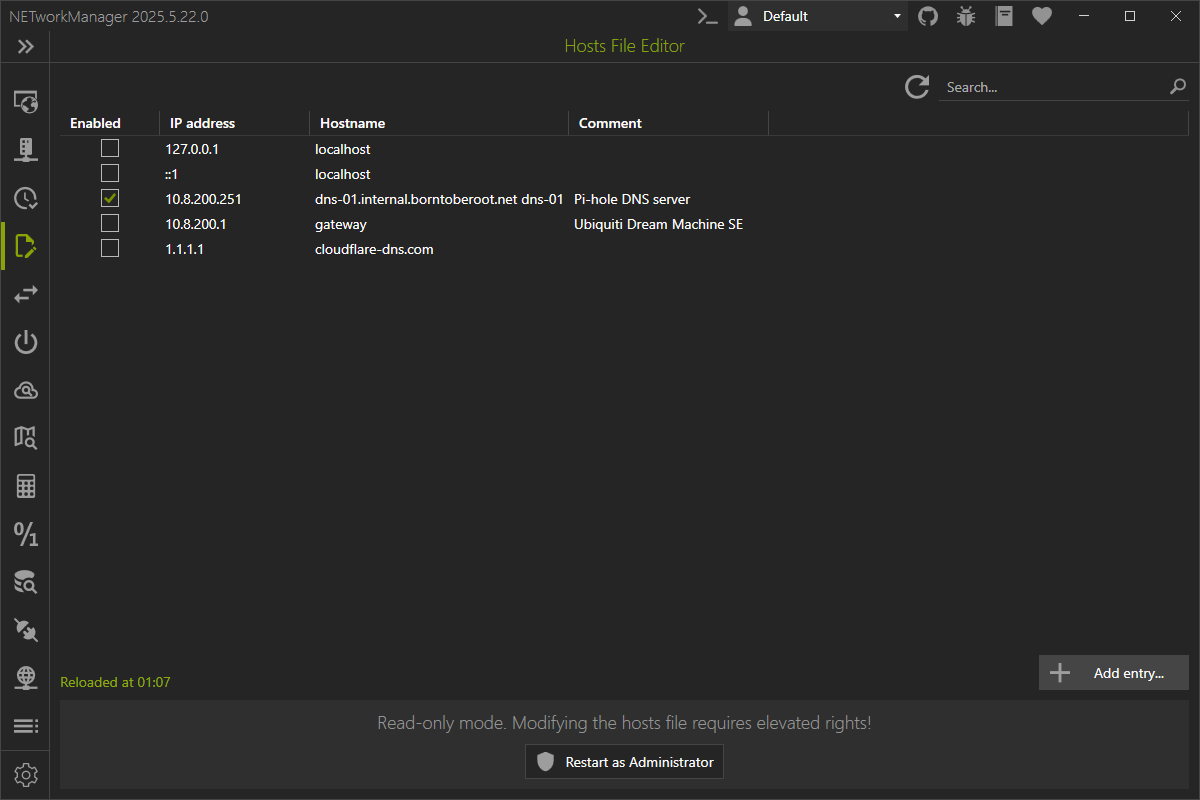Viewport: 1200px width, 800px height.
Task: Expand the sidebar with double chevron
Action: click(x=26, y=47)
